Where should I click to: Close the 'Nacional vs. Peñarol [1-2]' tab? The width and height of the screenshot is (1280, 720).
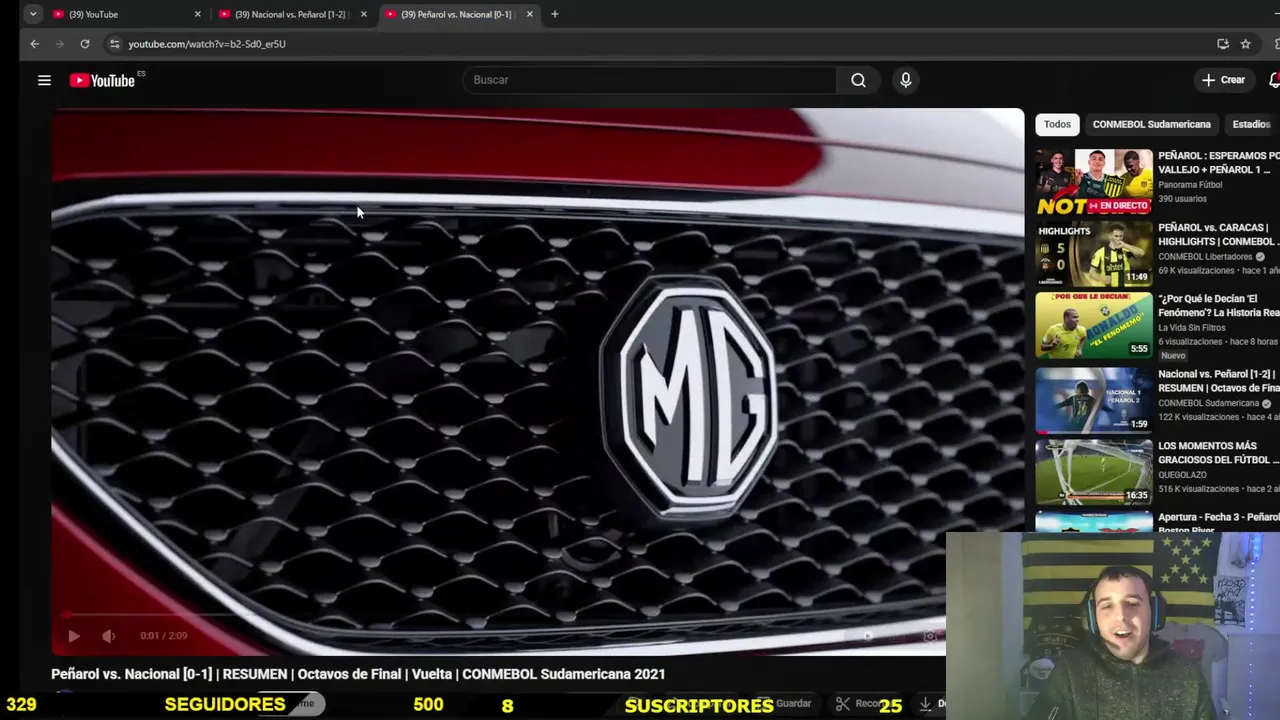[x=363, y=14]
